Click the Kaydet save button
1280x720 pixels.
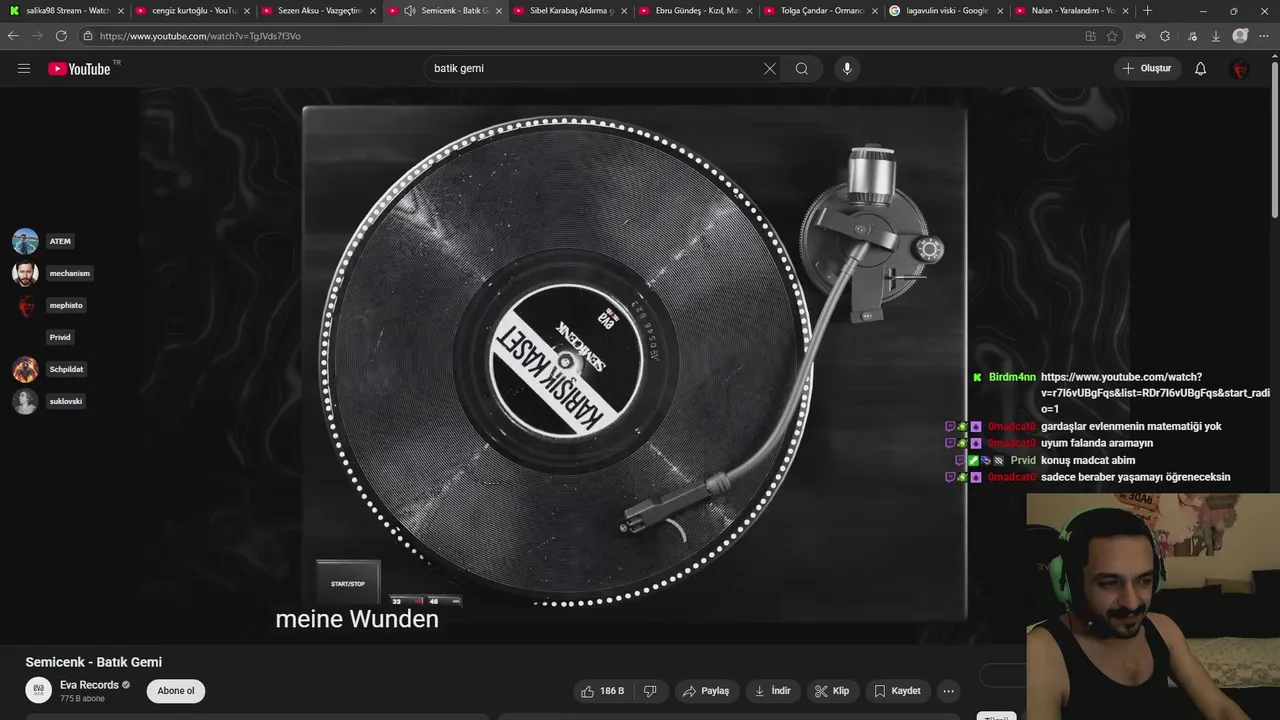898,691
